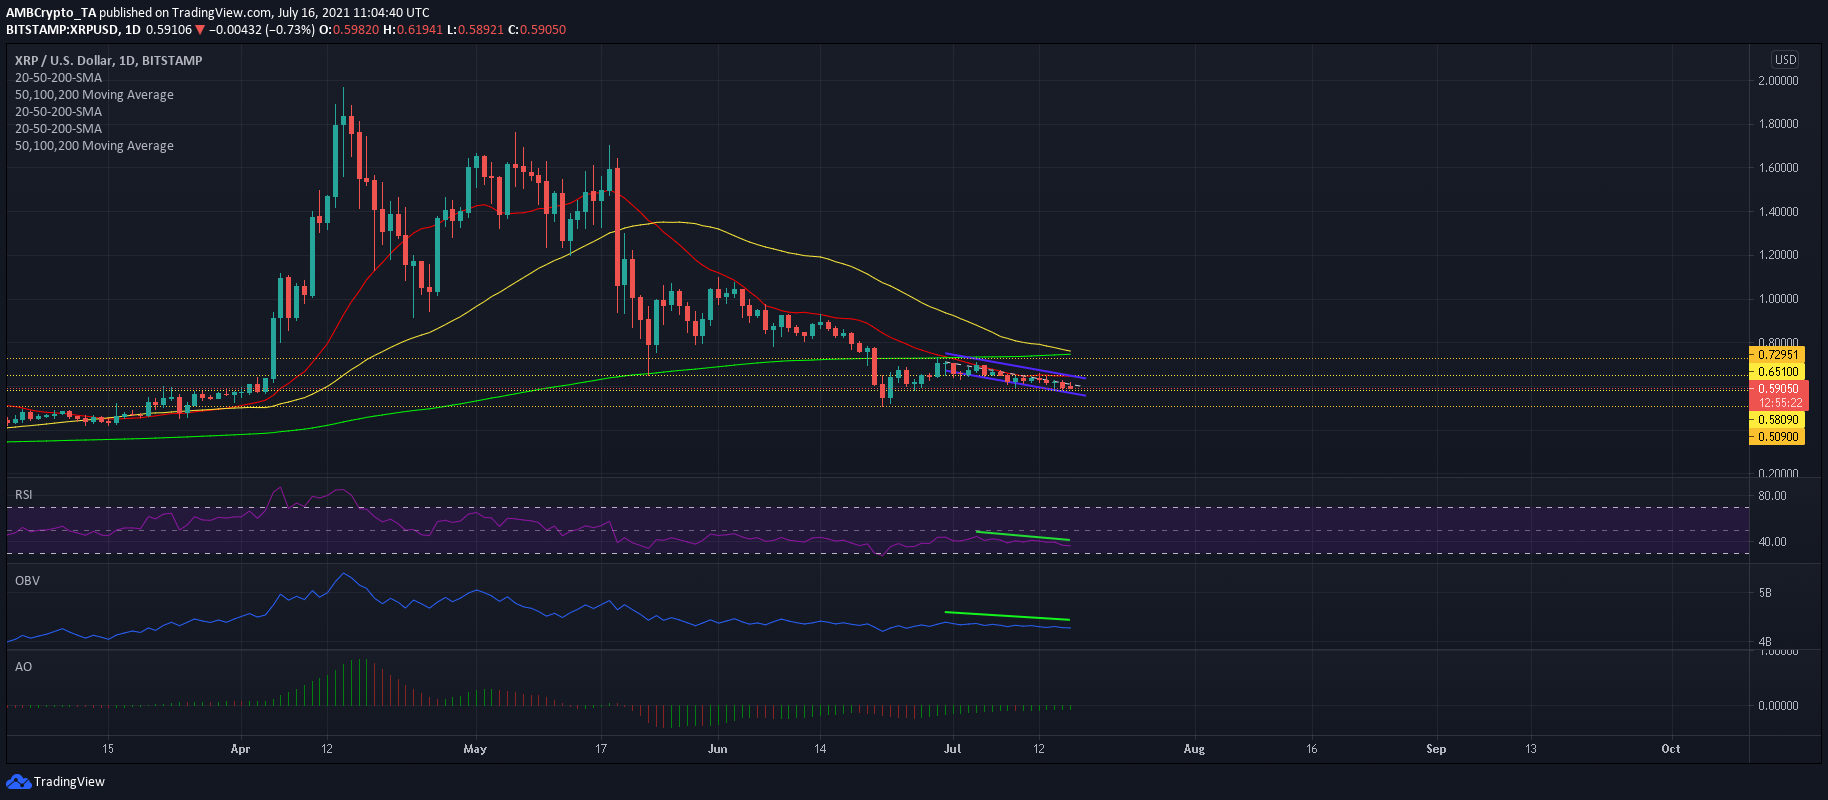Click the AMBCrypto_TA publisher text

point(51,13)
